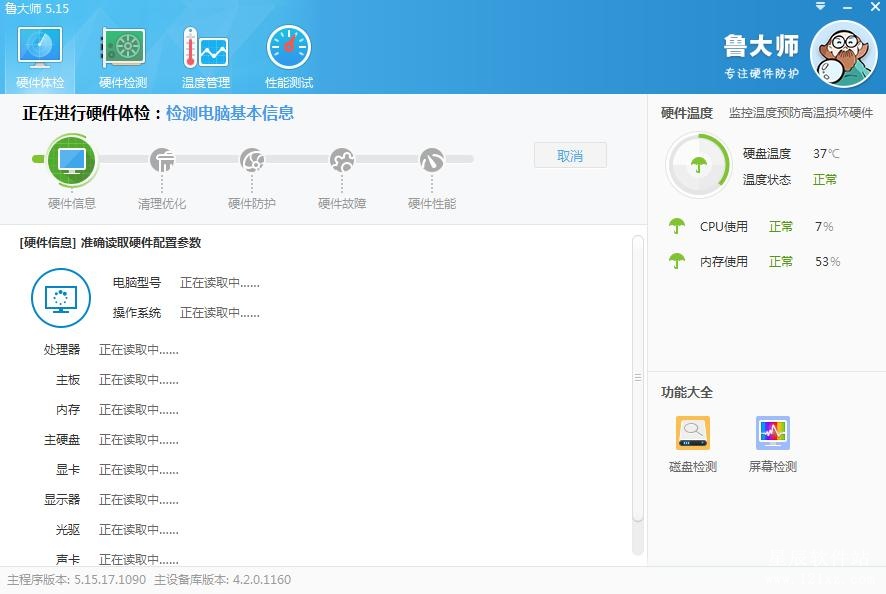Close the 鲁大师 window
The image size is (886, 594).
[875, 7]
